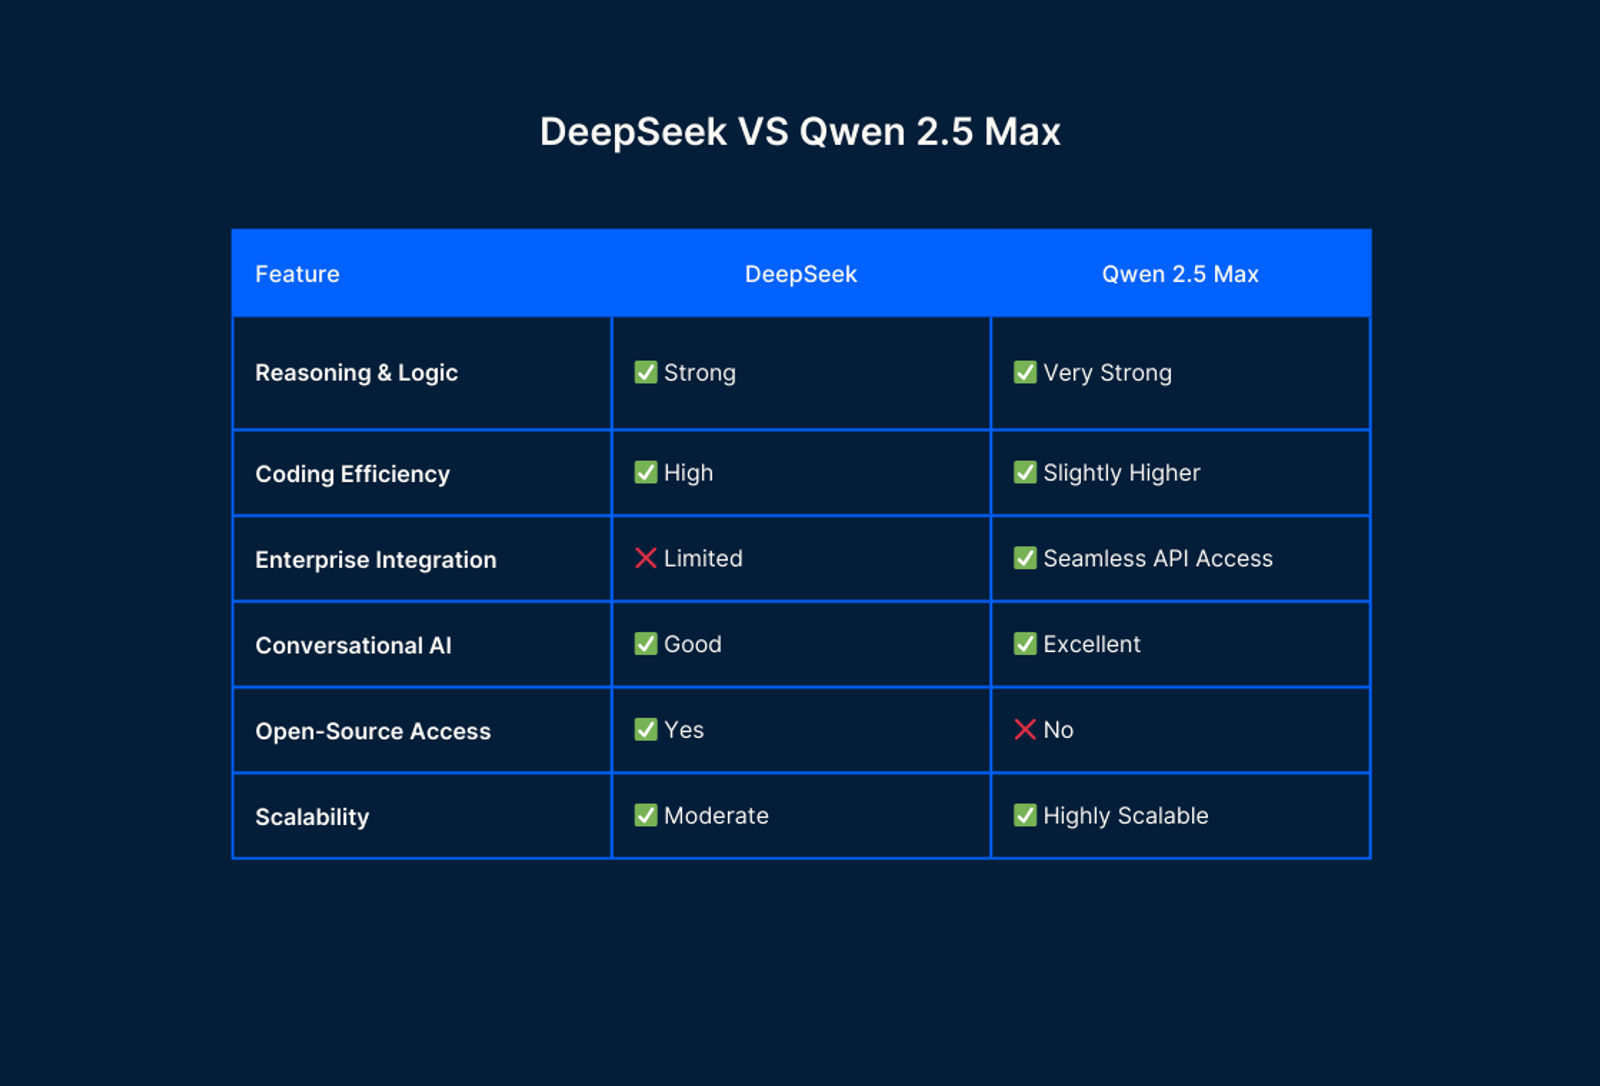Select the text Limited

click(x=703, y=558)
